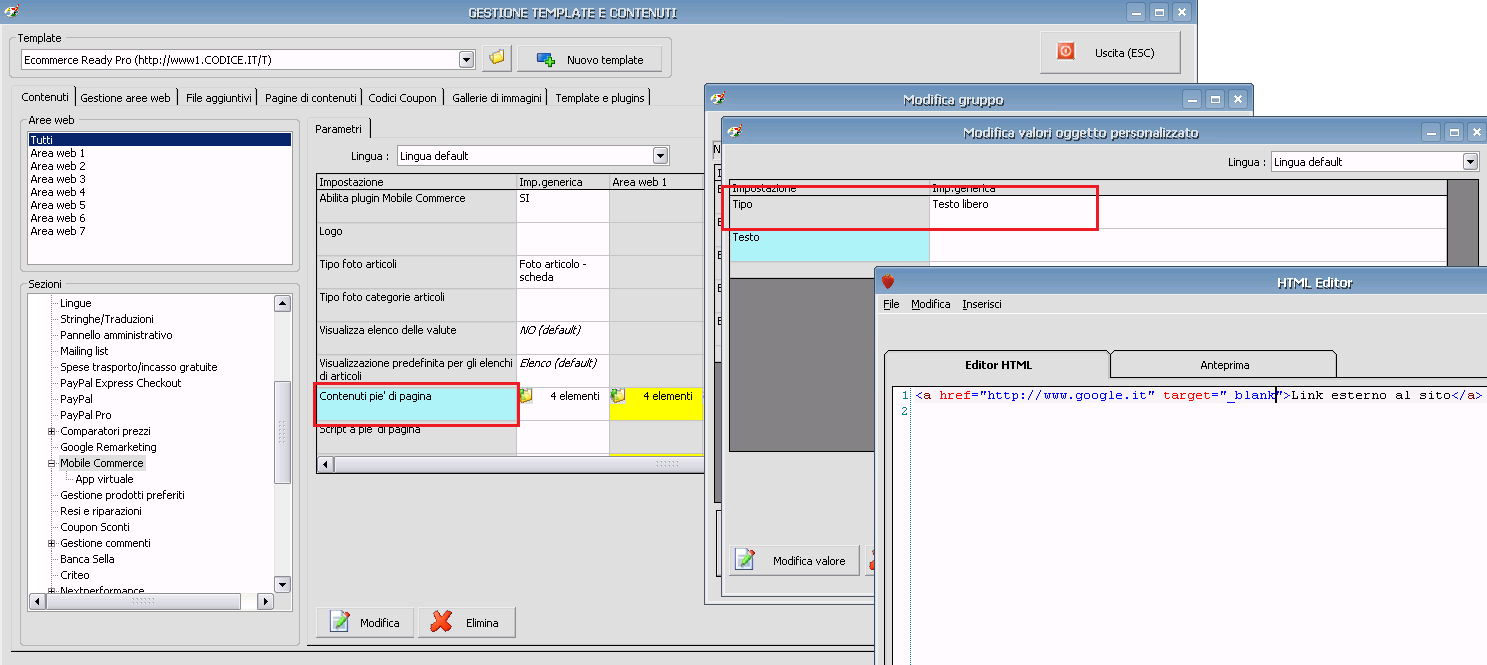Select Area web 3 in the Aree web list

pyautogui.click(x=58, y=179)
